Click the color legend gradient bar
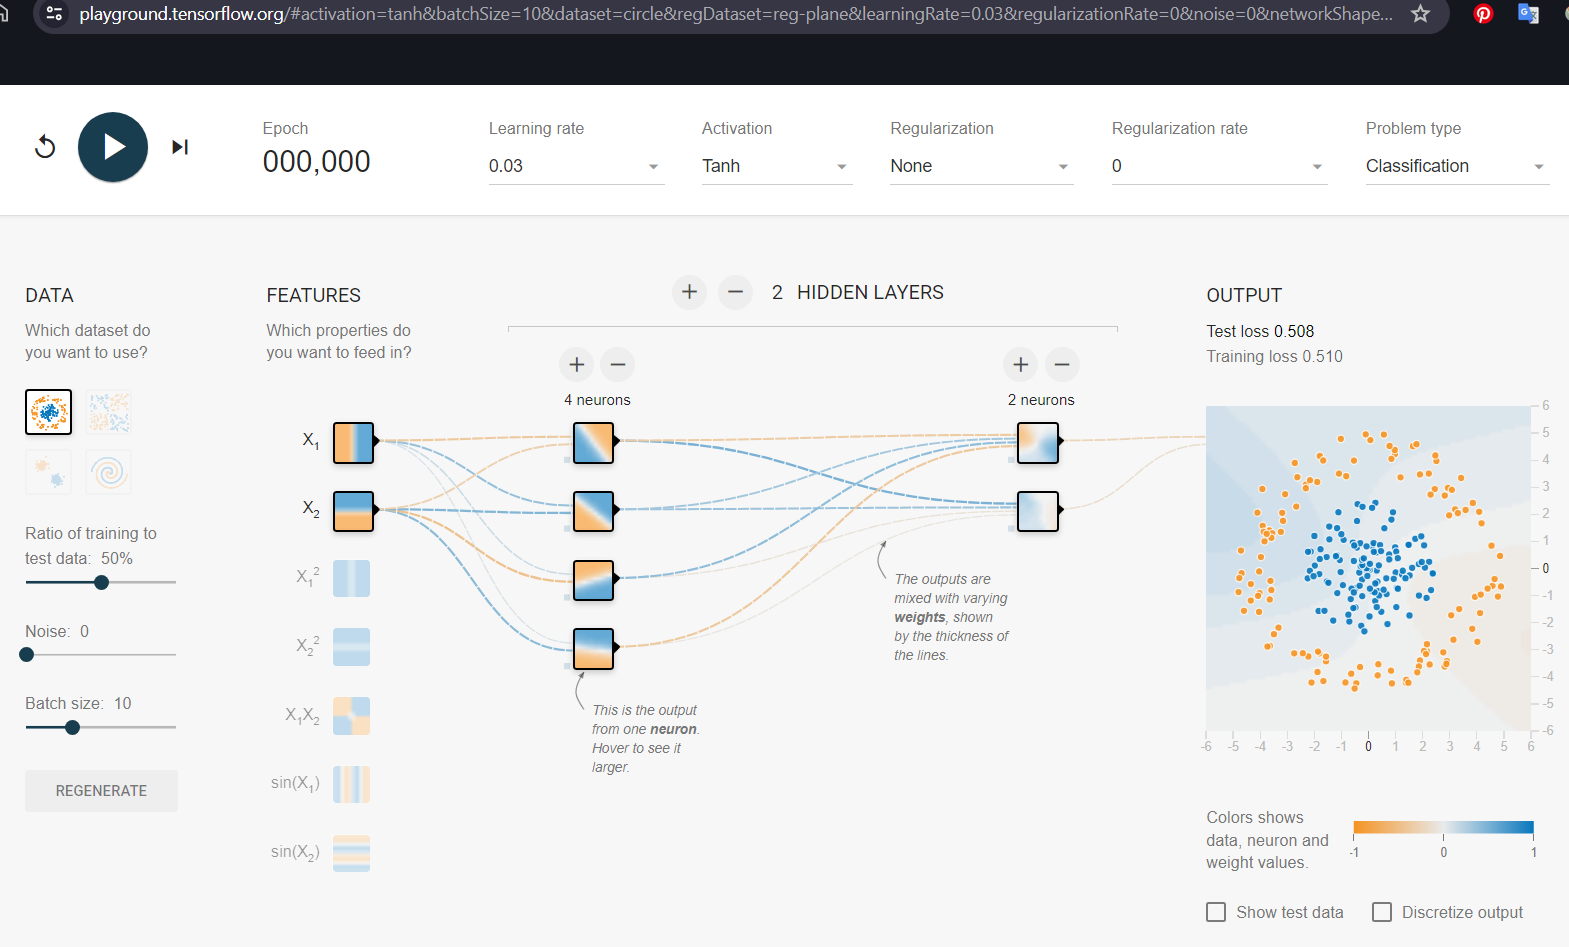 (x=1443, y=827)
